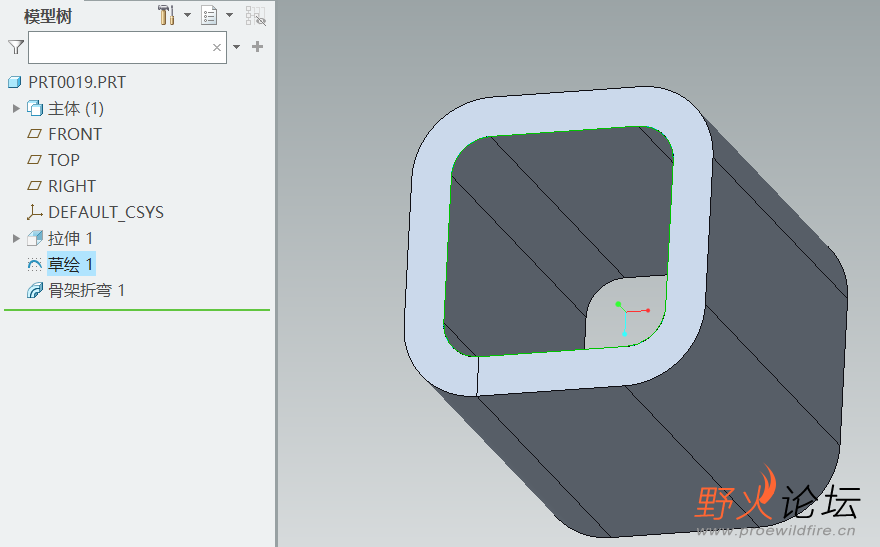Select the FRONT datum plane

point(74,134)
